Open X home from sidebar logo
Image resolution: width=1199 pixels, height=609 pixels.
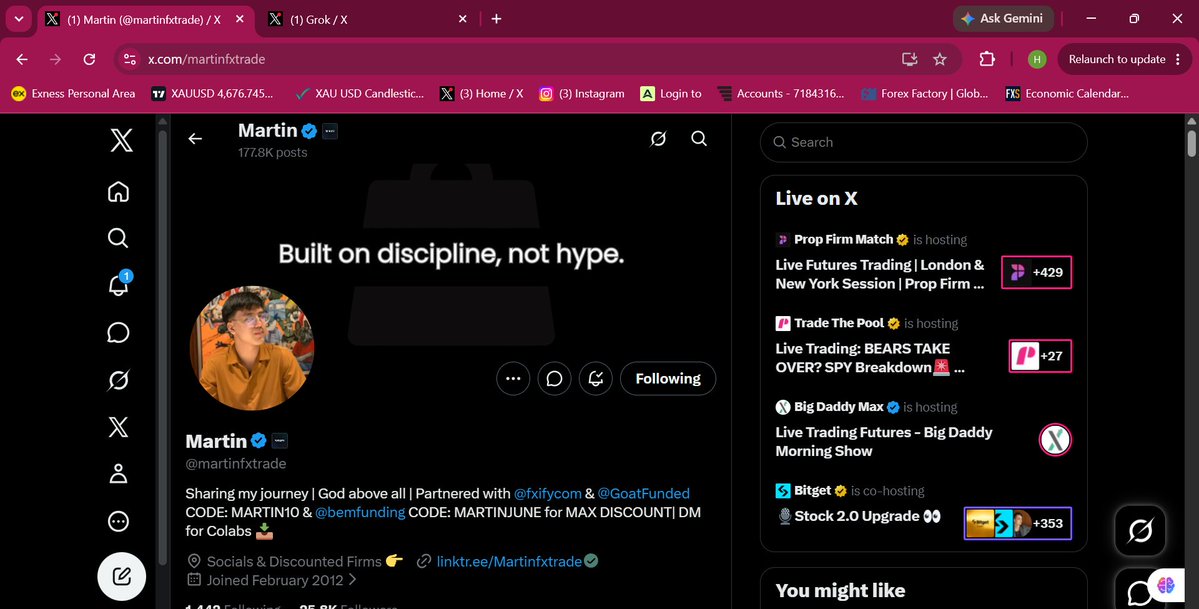121,141
